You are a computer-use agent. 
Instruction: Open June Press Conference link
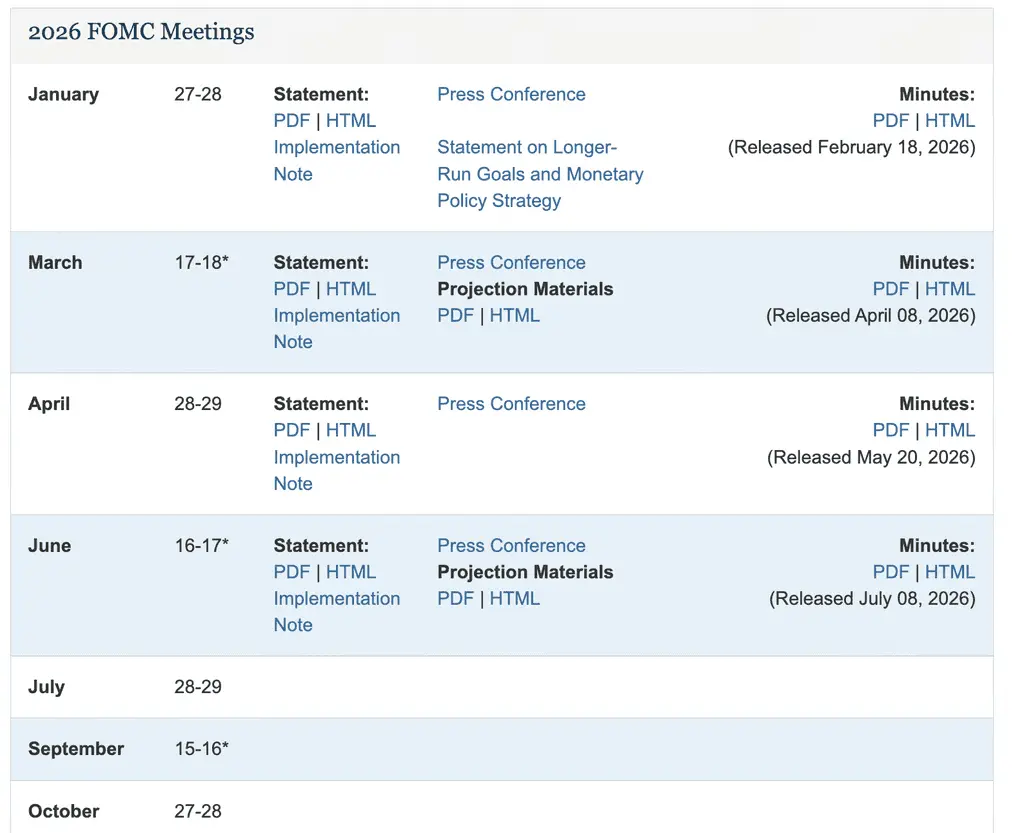click(x=511, y=545)
